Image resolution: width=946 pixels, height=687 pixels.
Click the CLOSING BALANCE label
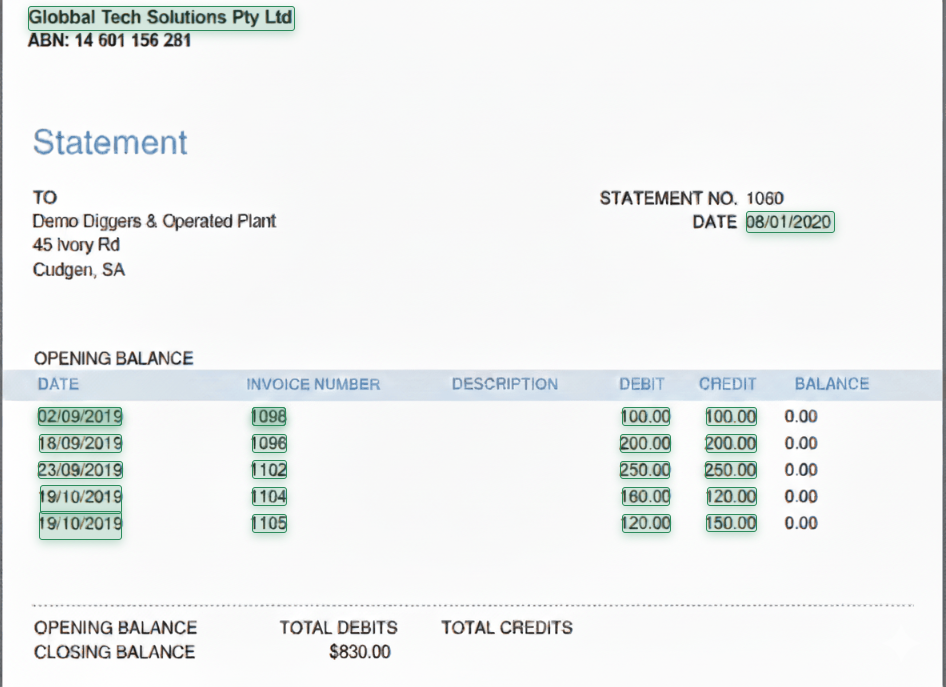[x=114, y=652]
